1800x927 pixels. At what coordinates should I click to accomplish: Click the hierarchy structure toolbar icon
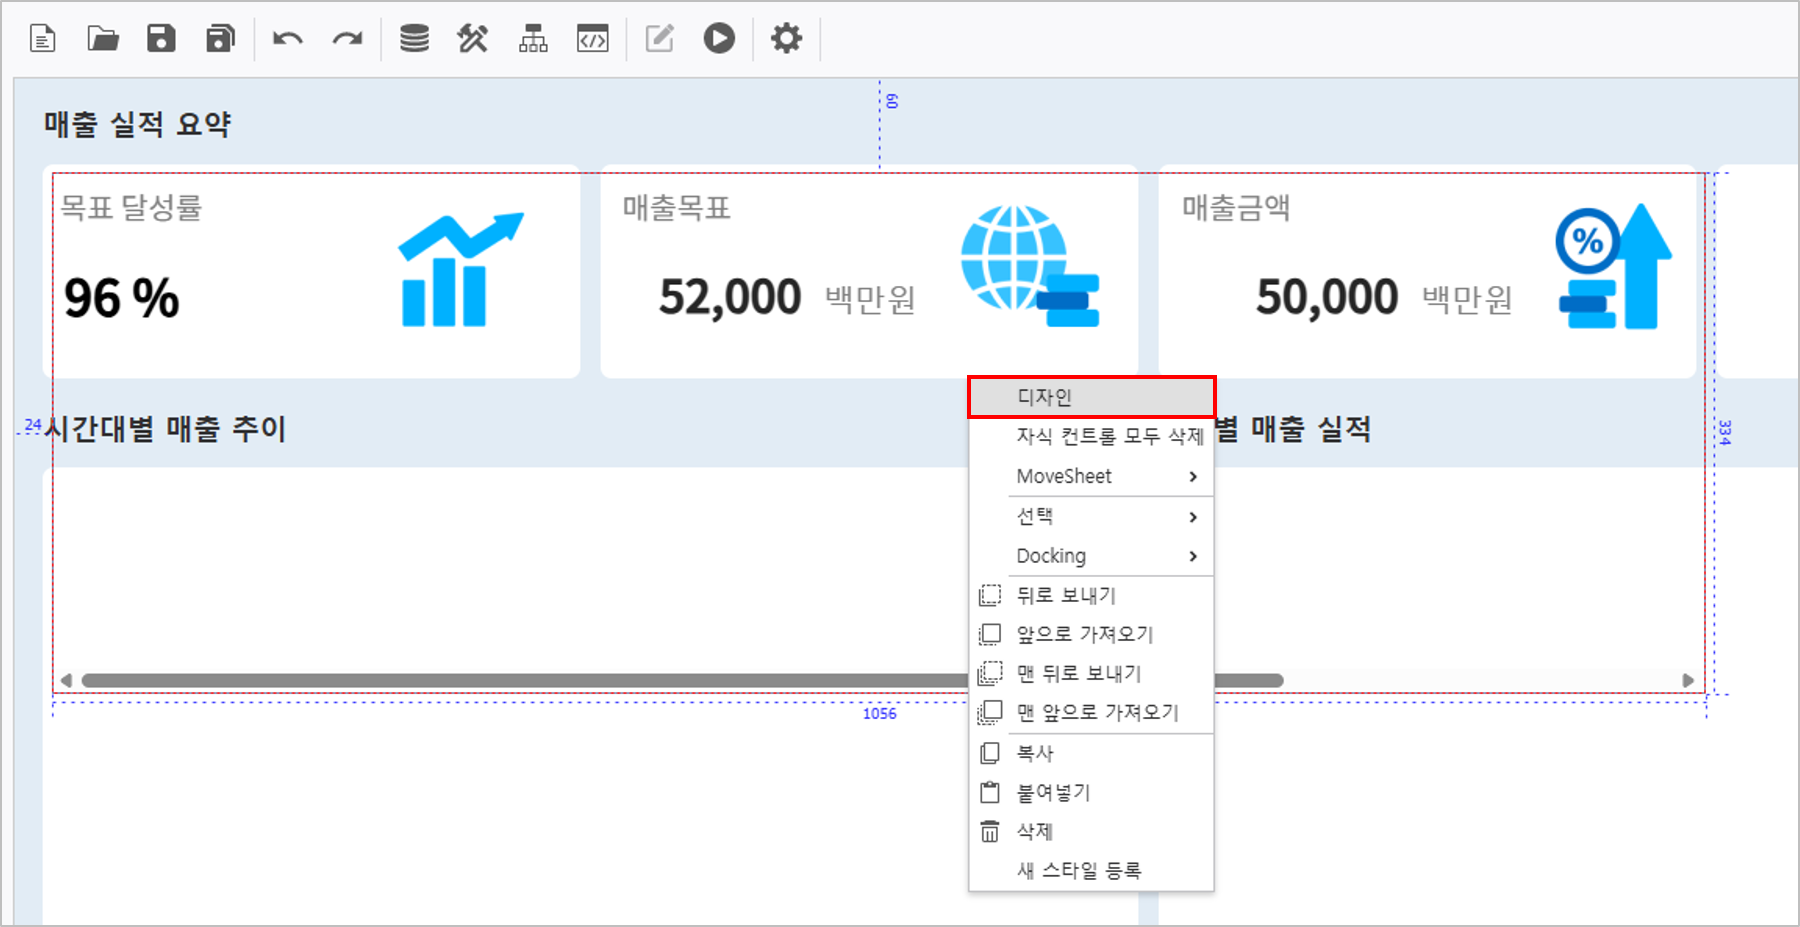pos(533,39)
